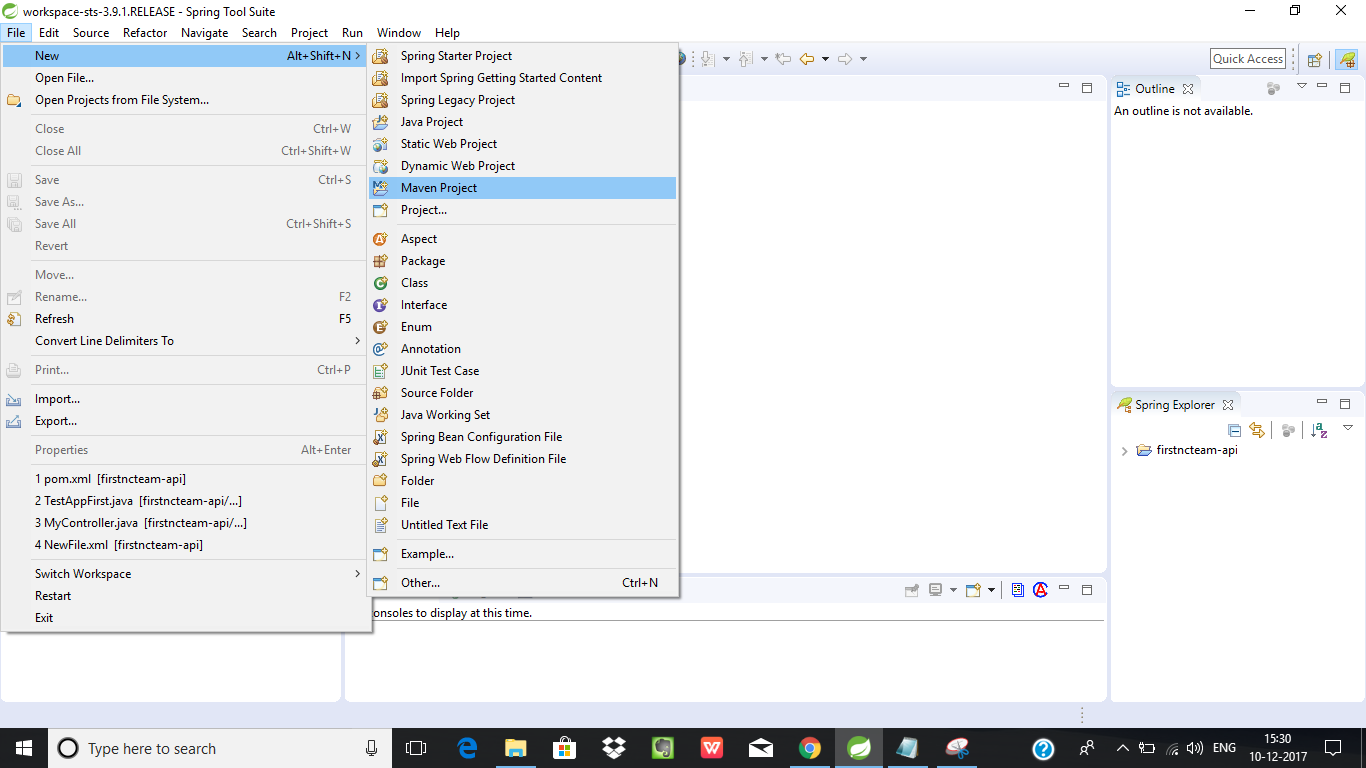
Task: Open a new console in the Console view
Action: click(971, 589)
